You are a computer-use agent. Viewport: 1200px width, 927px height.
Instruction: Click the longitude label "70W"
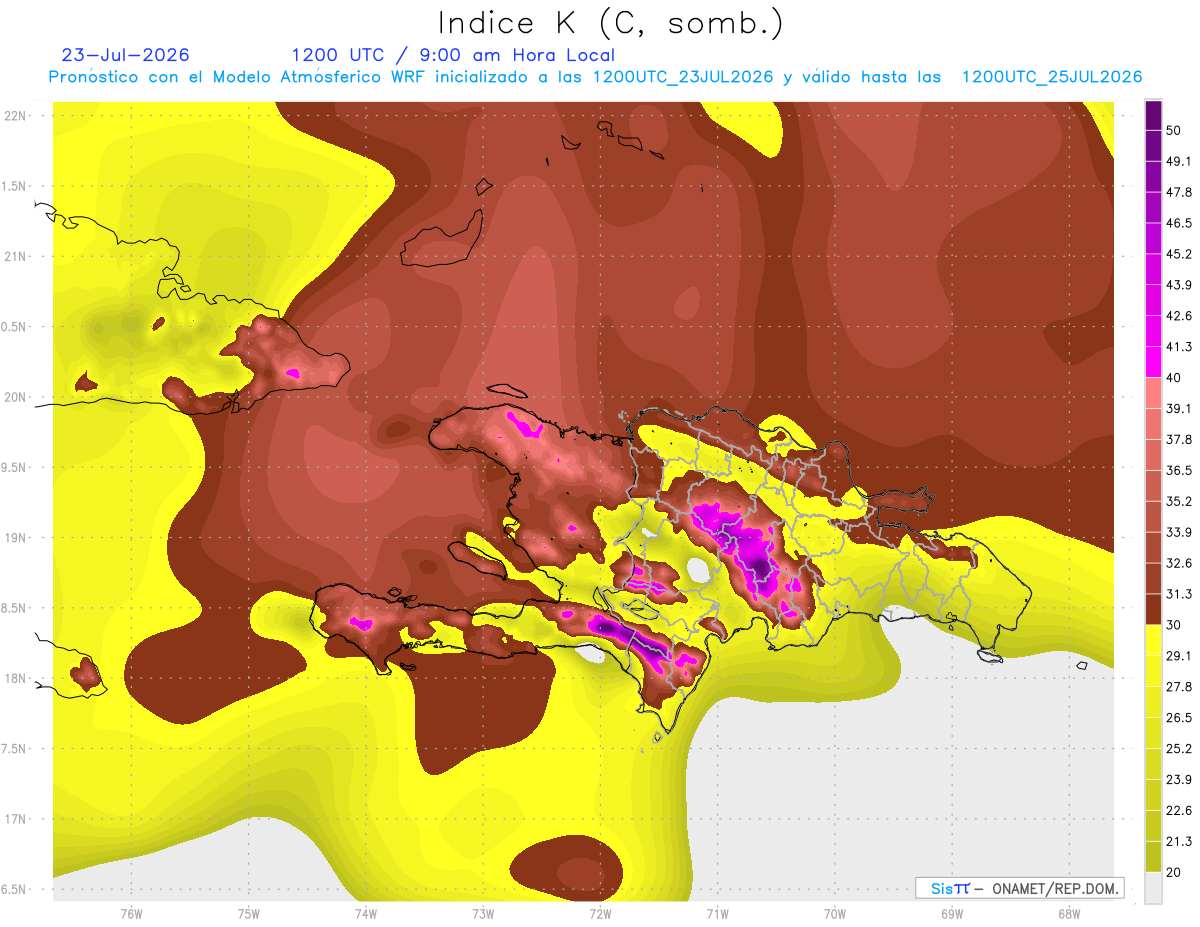click(834, 914)
